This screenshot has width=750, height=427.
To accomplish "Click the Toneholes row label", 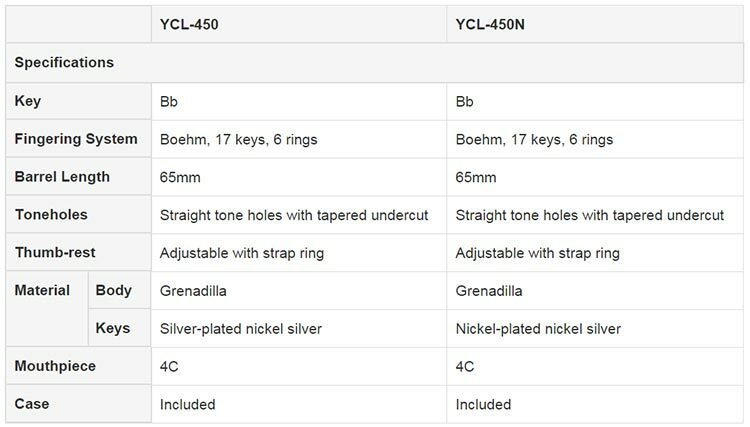I will (52, 215).
